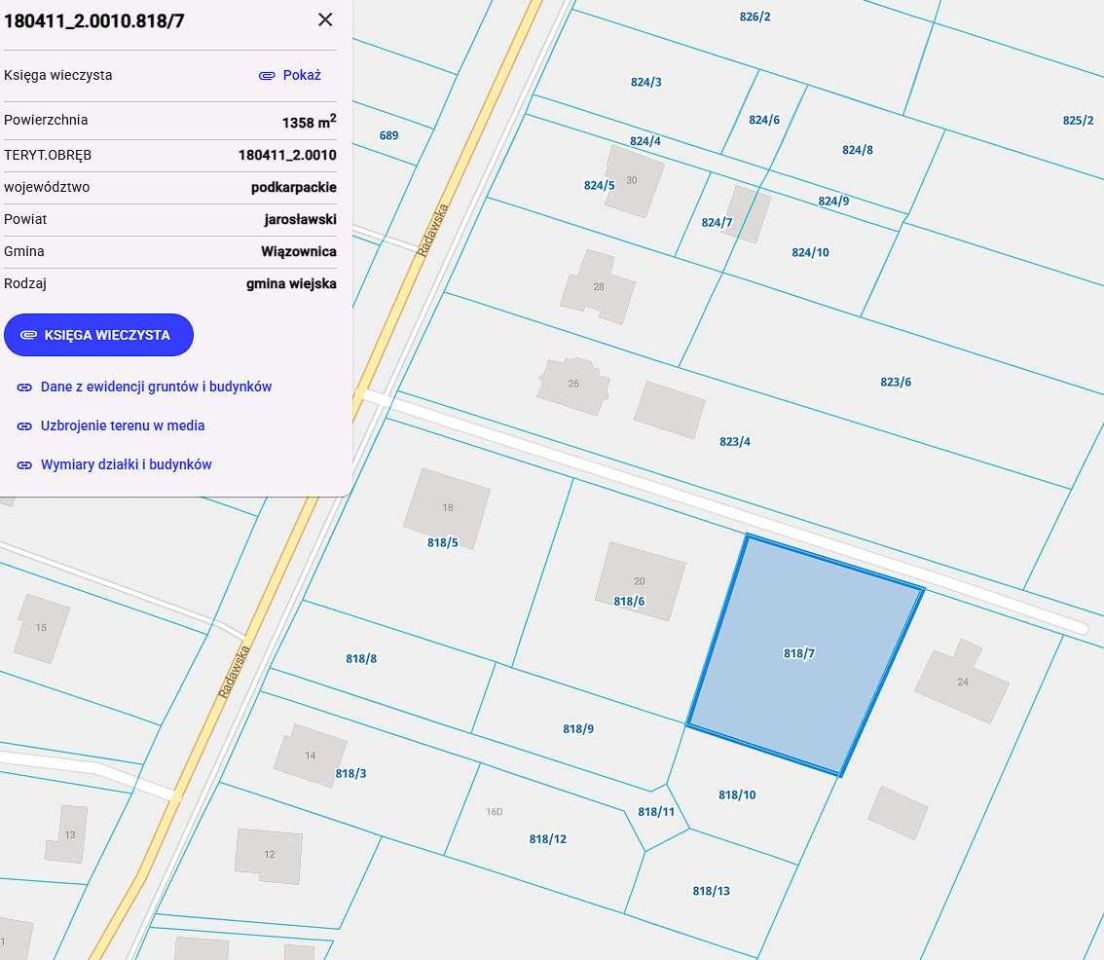Click link icon beside Dane z ewidencji gruntów
The width and height of the screenshot is (1104, 960).
click(25, 387)
